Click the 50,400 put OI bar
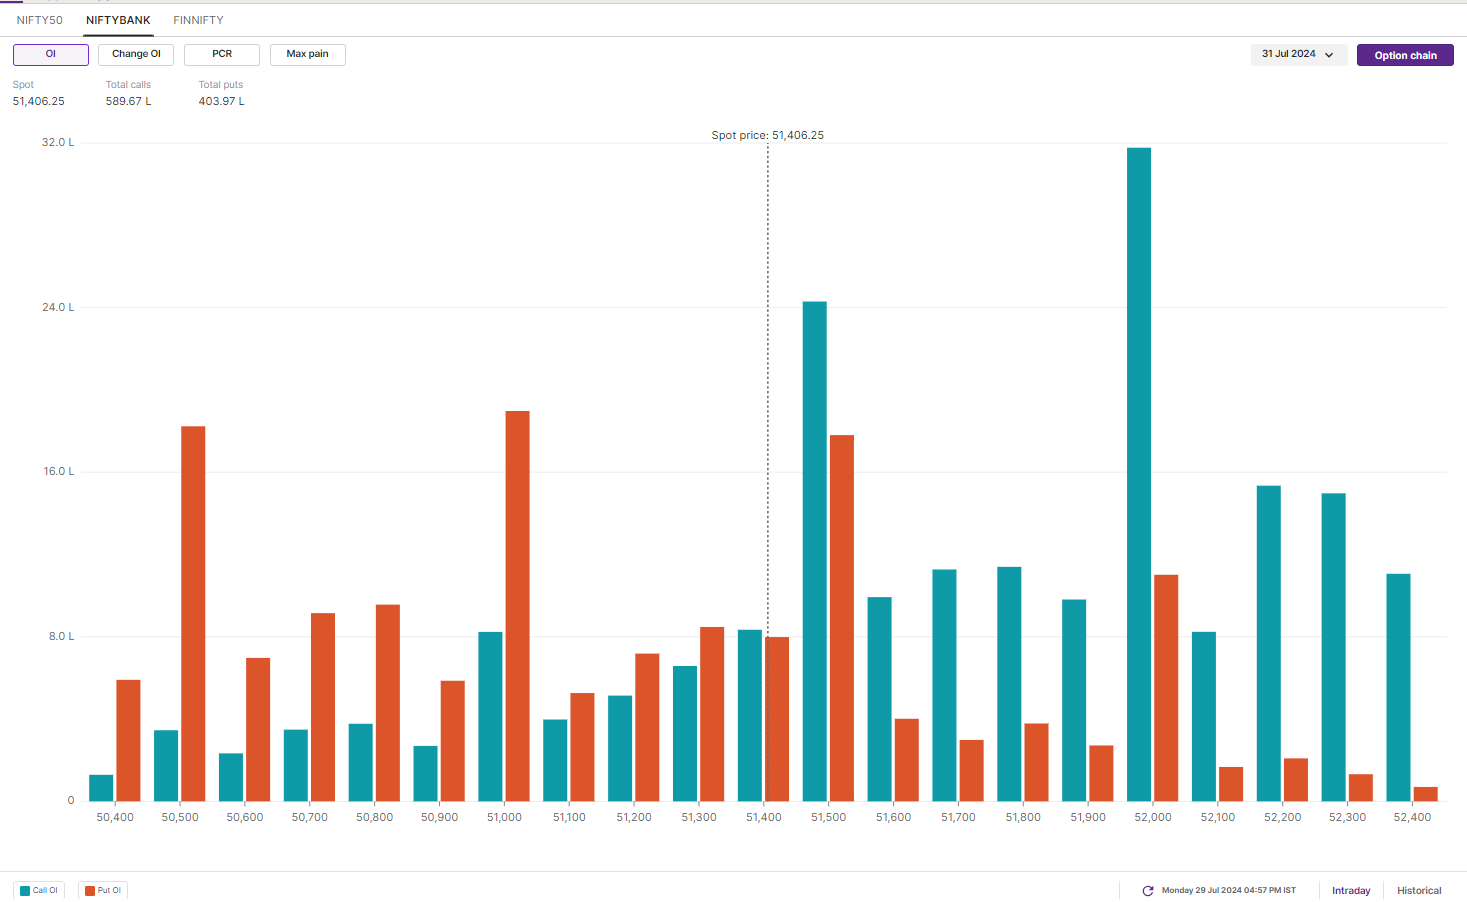This screenshot has height=902, width=1467. (x=128, y=740)
